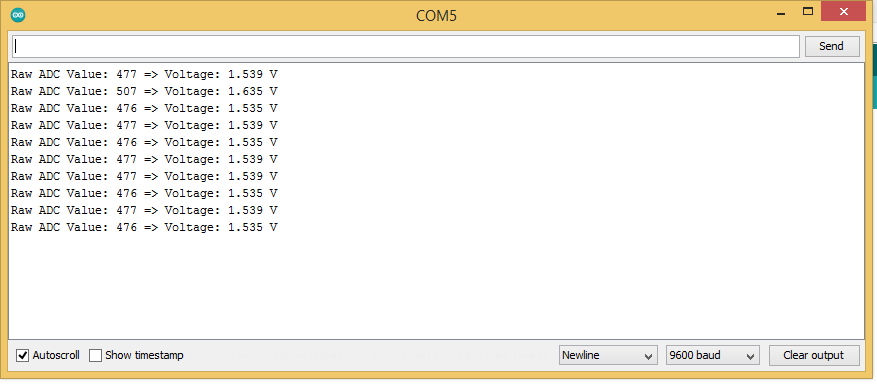This screenshot has height=384, width=877.
Task: Select the output line with ADC value 507
Action: 144,91
